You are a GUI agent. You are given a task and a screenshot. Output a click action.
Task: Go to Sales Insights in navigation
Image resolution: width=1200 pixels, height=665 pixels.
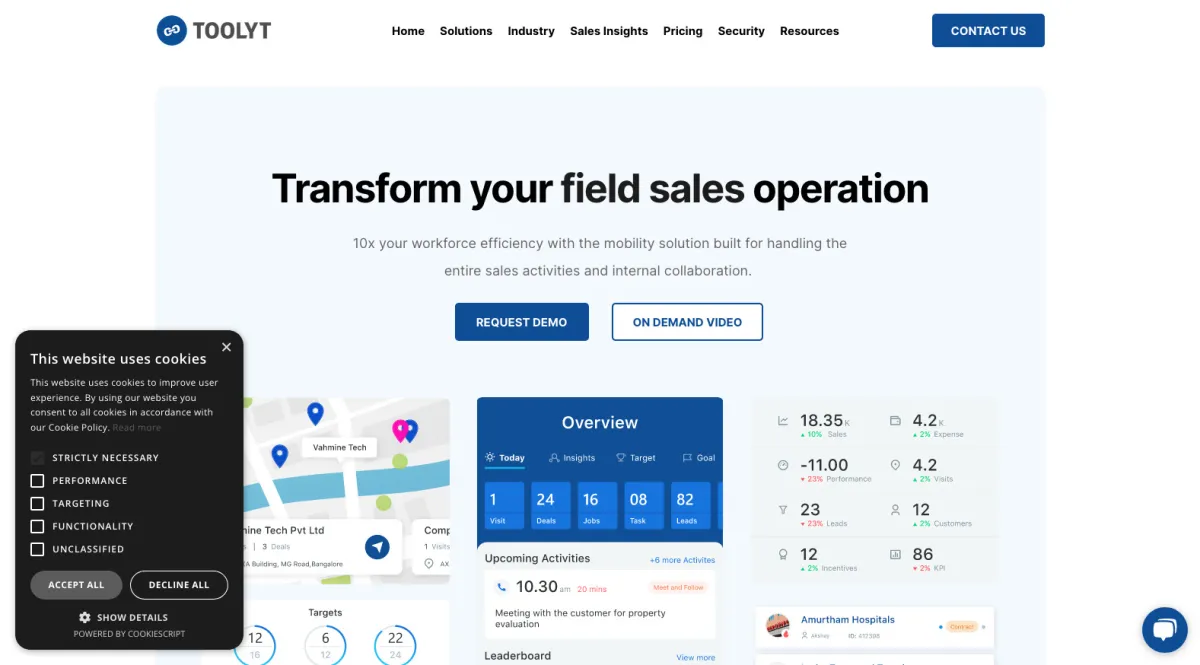pos(609,31)
